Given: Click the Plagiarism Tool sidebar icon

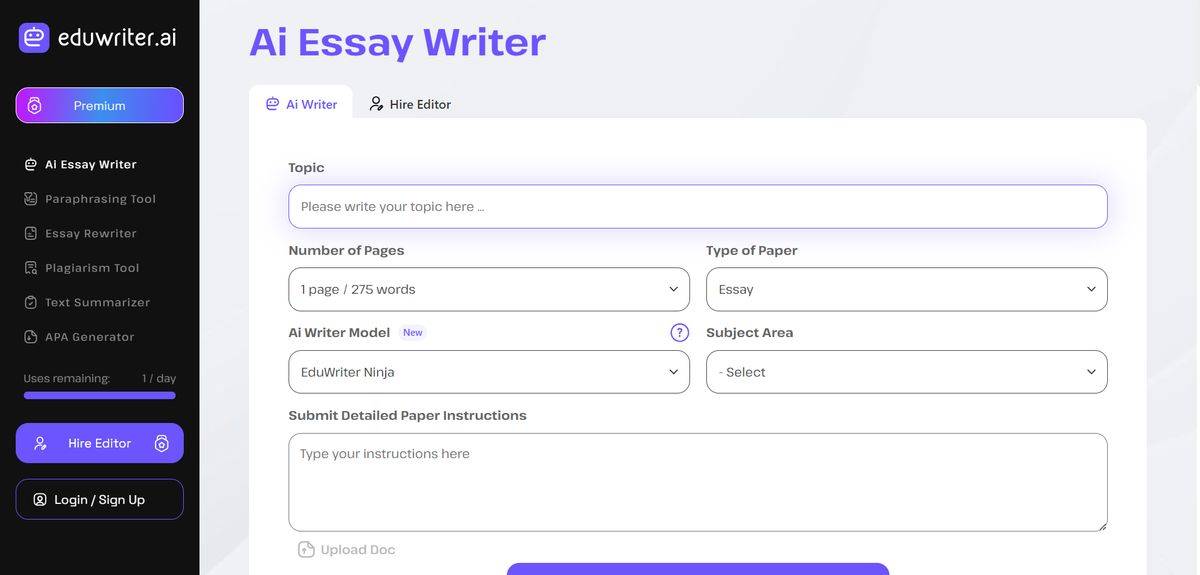Looking at the screenshot, I should [x=31, y=268].
